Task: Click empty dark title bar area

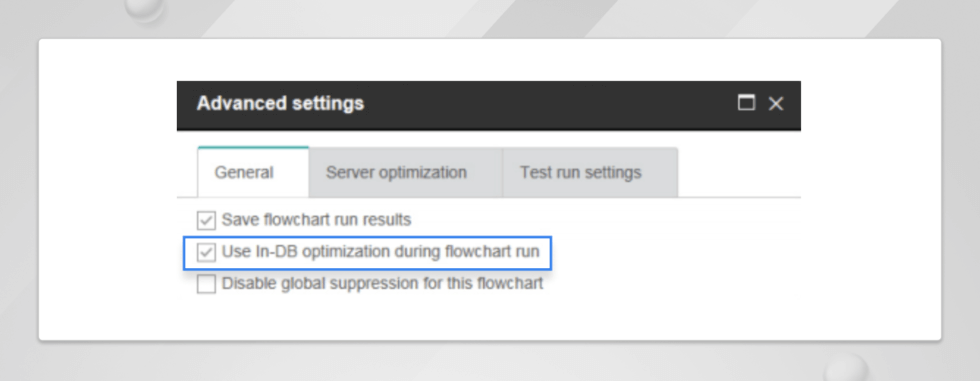Action: (x=550, y=105)
